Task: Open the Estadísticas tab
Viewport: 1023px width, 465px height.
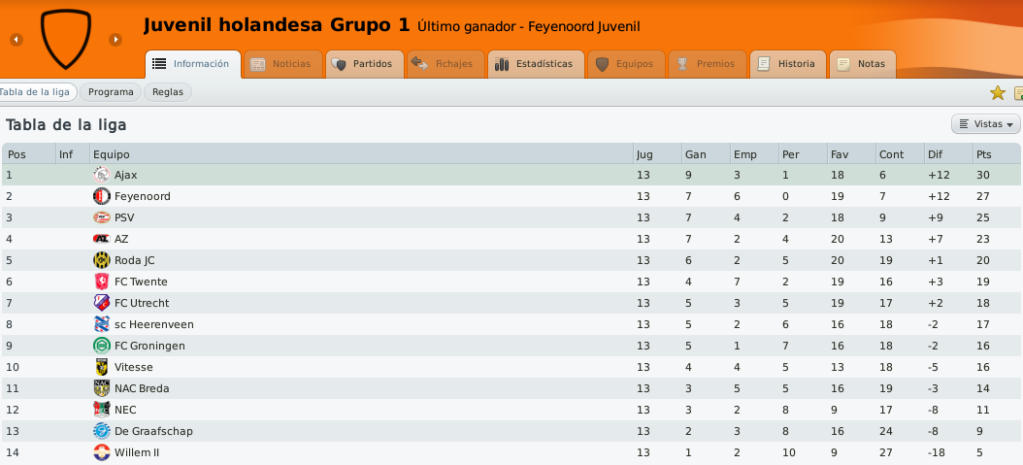Action: click(536, 64)
